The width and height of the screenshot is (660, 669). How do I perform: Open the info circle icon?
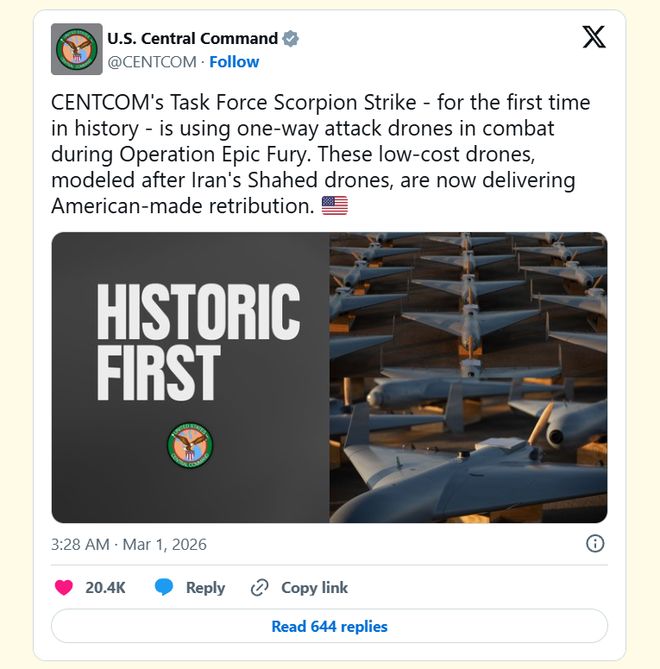594,544
